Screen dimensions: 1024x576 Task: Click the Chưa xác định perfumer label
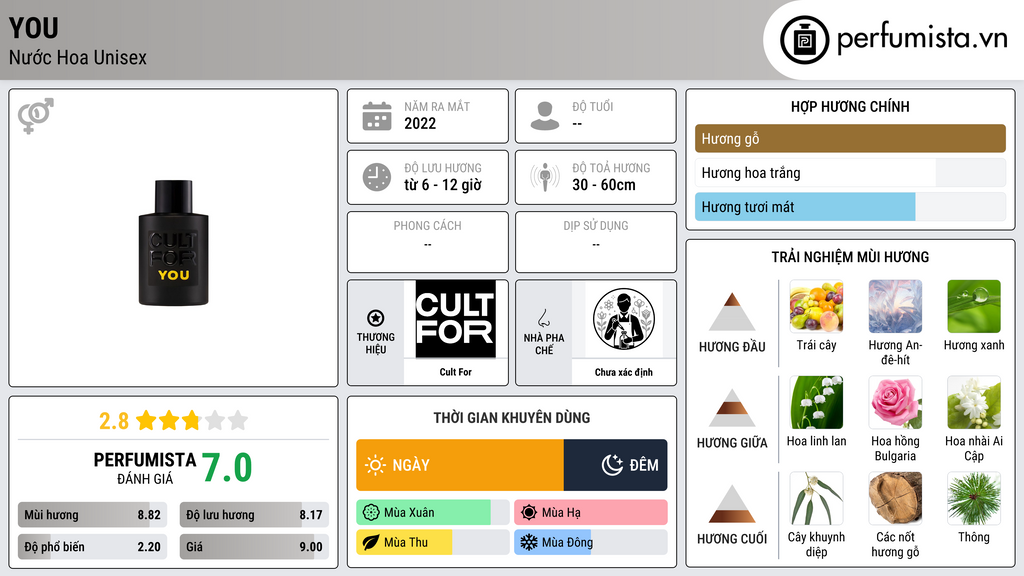[624, 372]
